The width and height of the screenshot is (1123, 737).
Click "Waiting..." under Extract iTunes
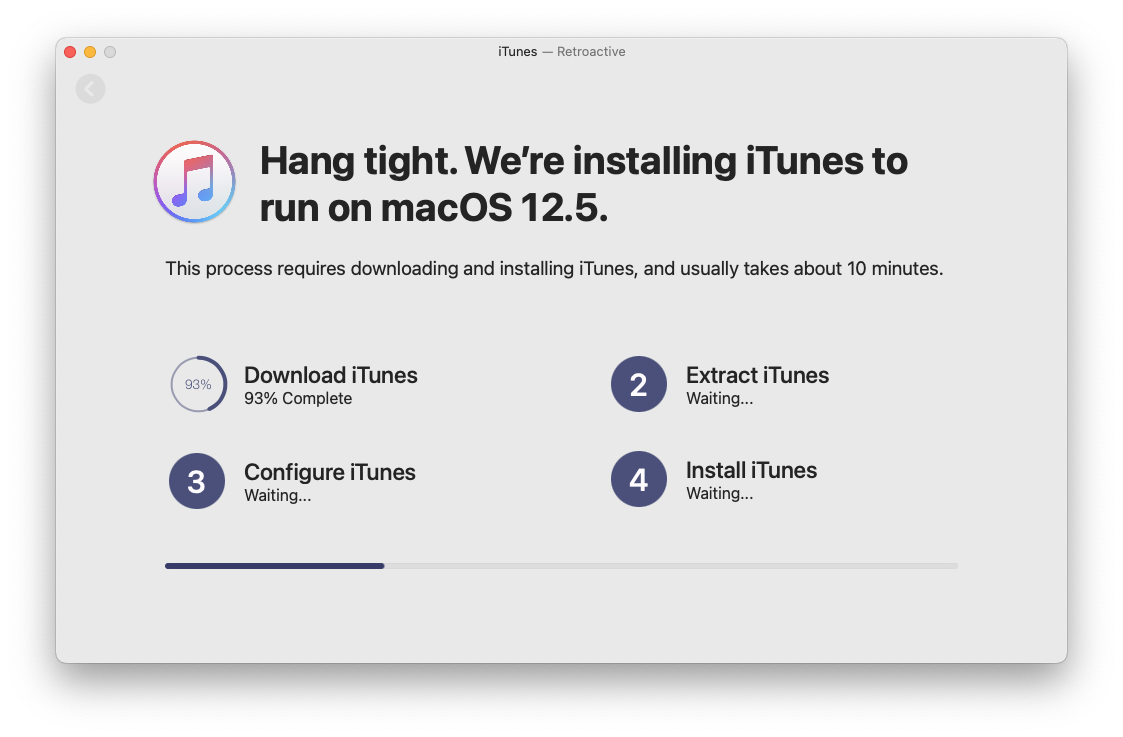(x=720, y=398)
